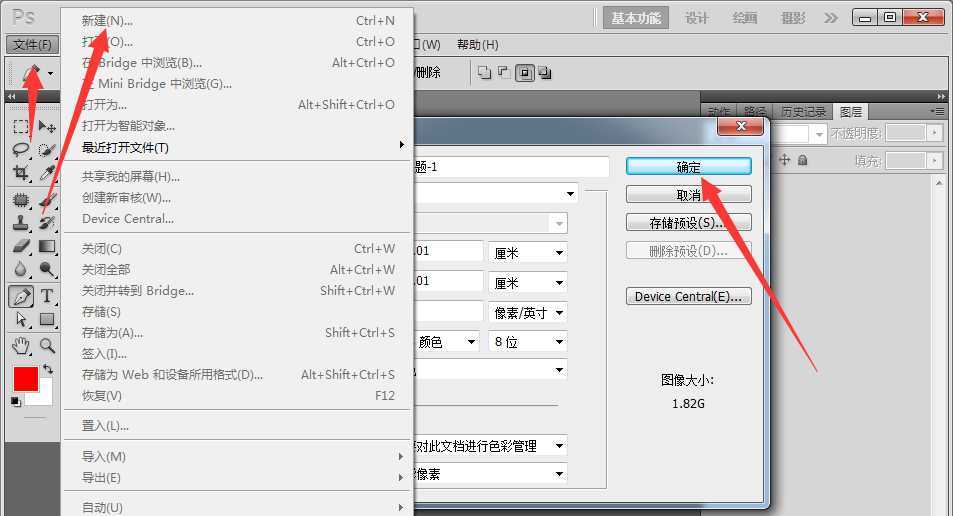This screenshot has width=953, height=516.
Task: Select the Eraser tool
Action: [21, 246]
